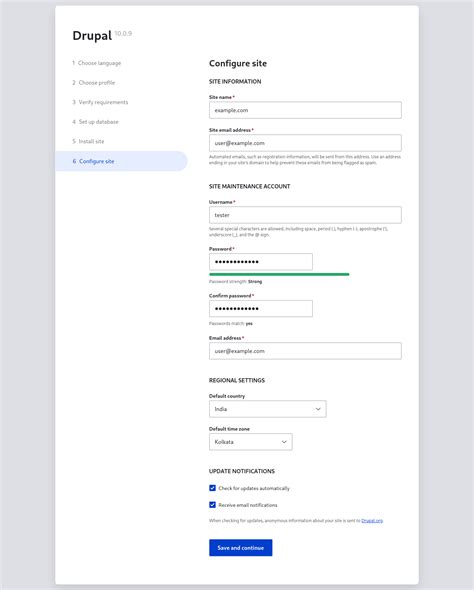The width and height of the screenshot is (474, 590).
Task: Disable Receive email notifications checkbox
Action: click(x=213, y=505)
